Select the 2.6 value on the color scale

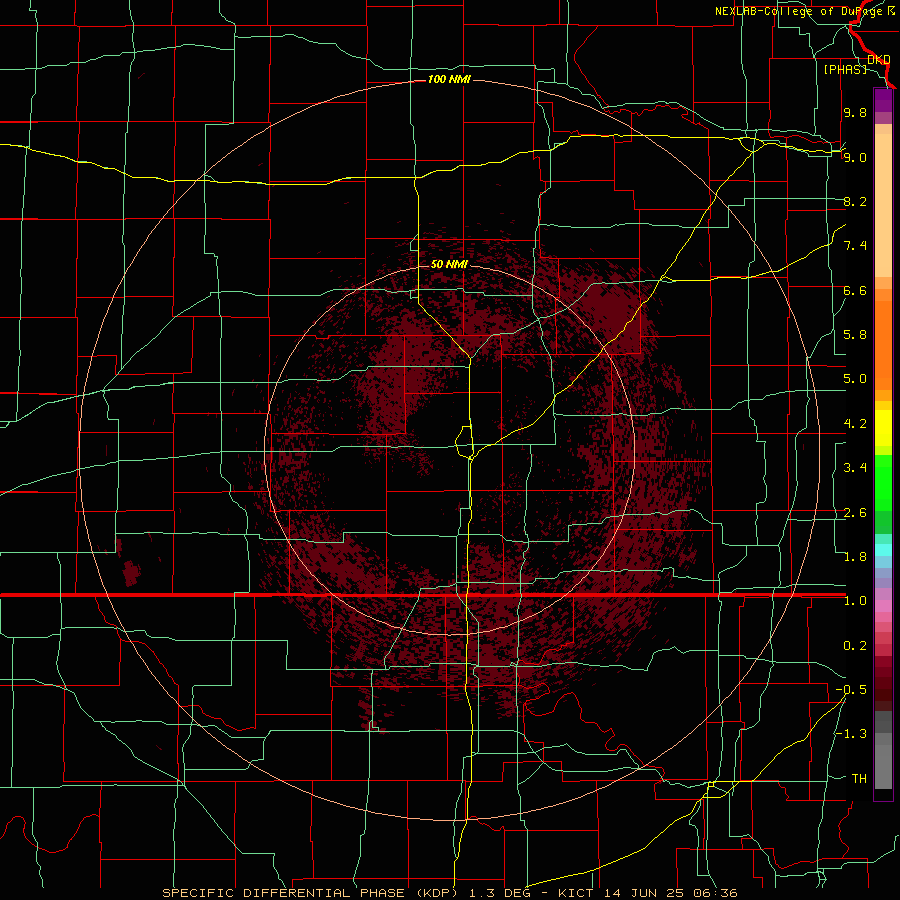855,513
